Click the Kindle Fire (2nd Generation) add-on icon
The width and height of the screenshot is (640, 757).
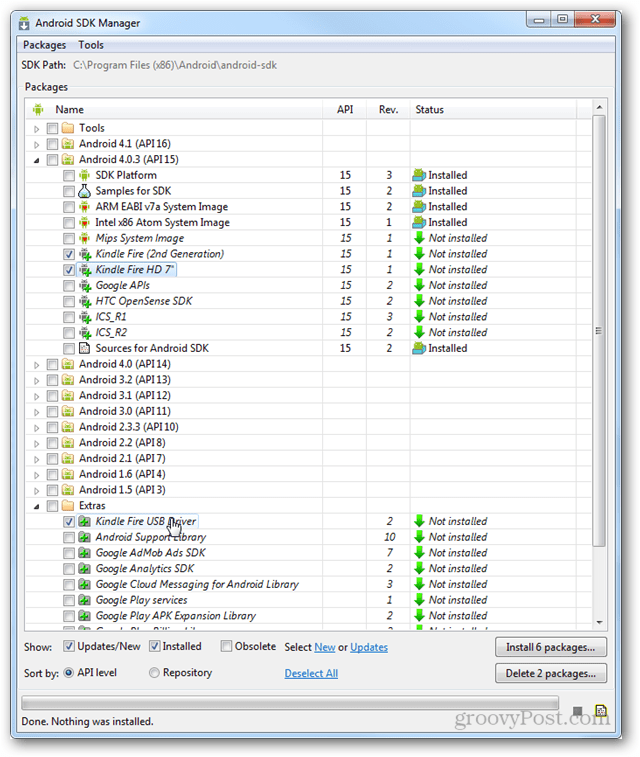pos(85,254)
